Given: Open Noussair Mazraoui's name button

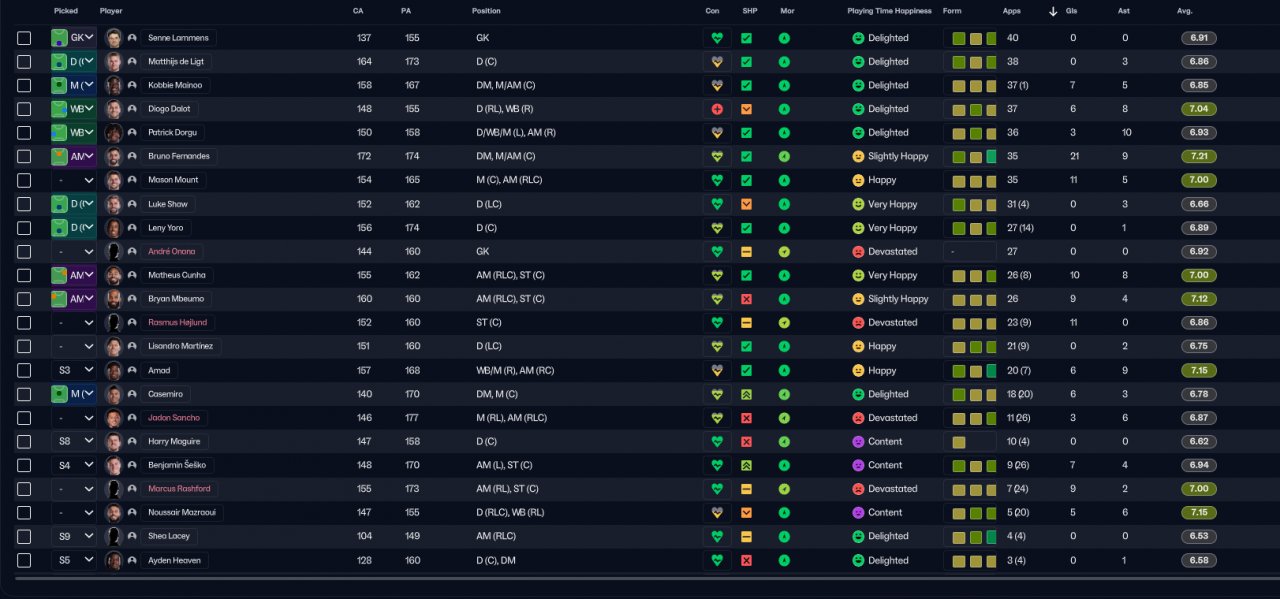Looking at the screenshot, I should click(x=182, y=513).
